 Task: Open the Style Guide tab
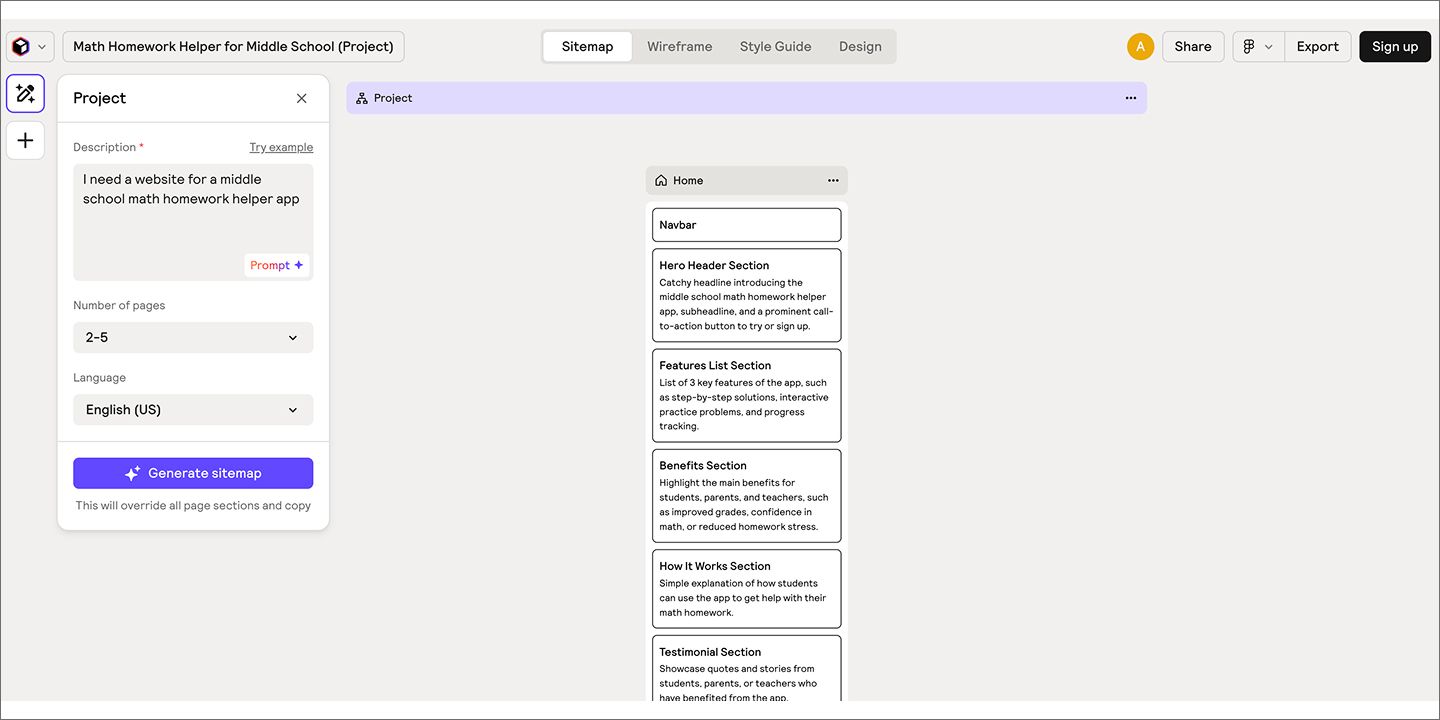pos(775,46)
